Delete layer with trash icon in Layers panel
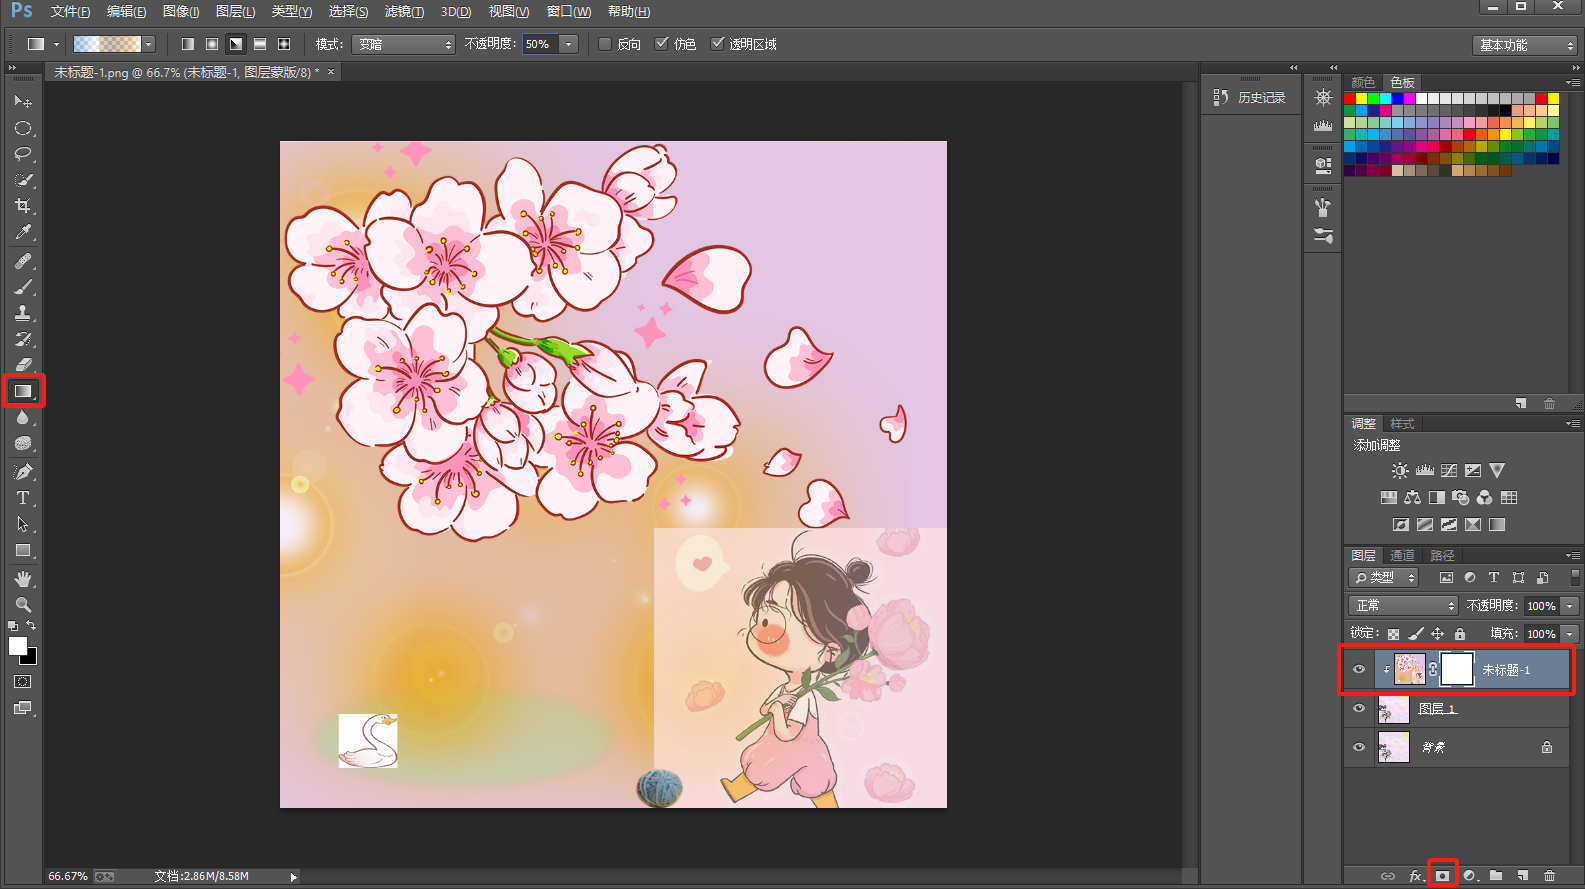 pyautogui.click(x=1549, y=876)
